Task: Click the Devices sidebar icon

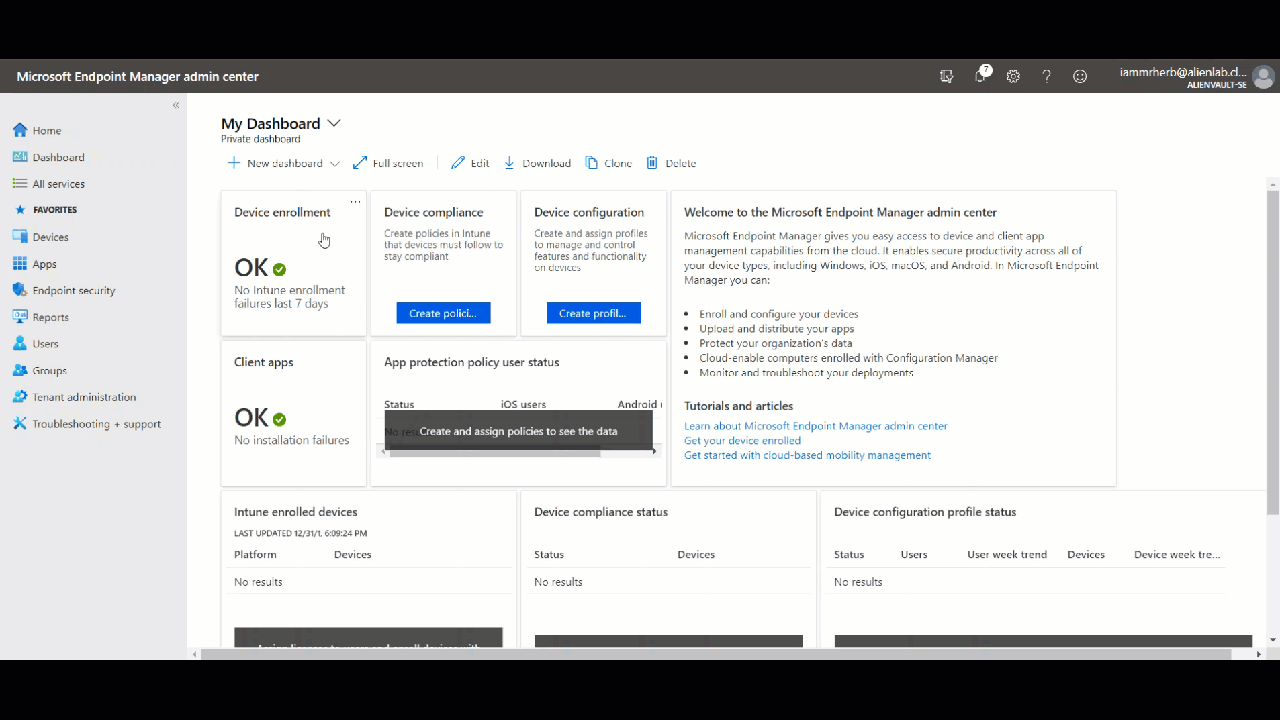Action: pos(20,237)
